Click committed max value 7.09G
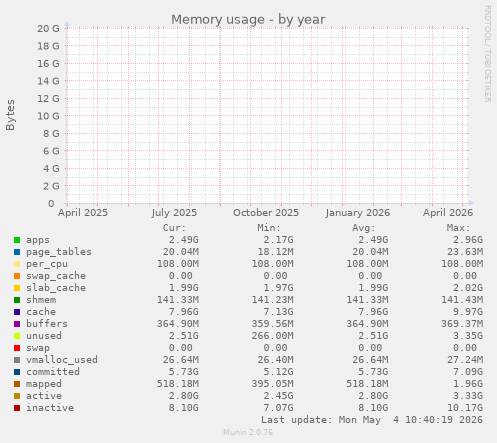The height and width of the screenshot is (443, 497). tap(468, 372)
